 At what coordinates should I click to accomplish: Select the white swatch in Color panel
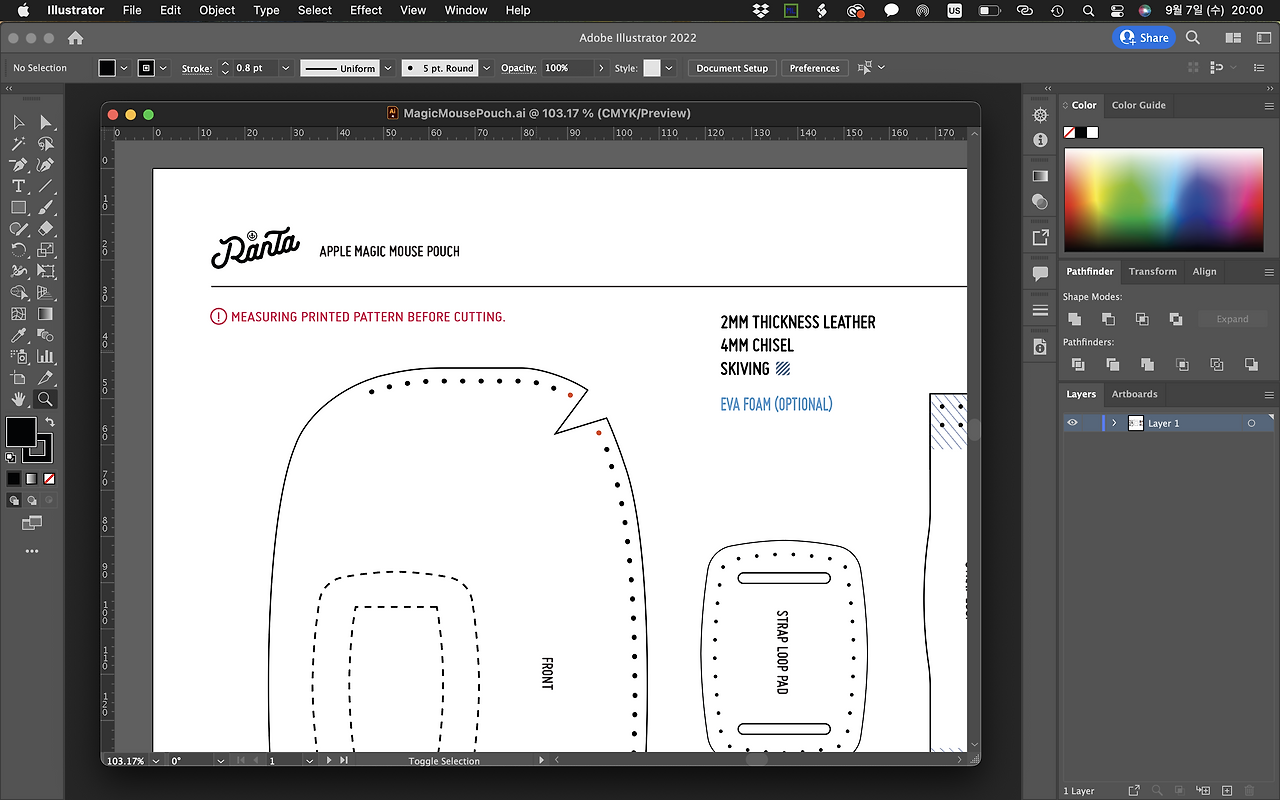coord(1093,132)
